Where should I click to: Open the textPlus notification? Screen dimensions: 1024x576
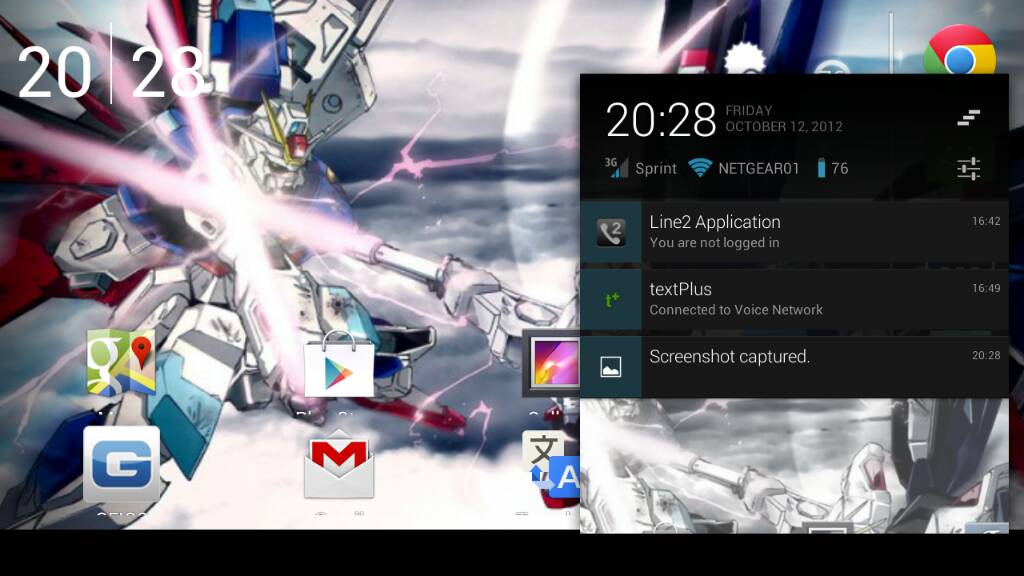coord(794,300)
